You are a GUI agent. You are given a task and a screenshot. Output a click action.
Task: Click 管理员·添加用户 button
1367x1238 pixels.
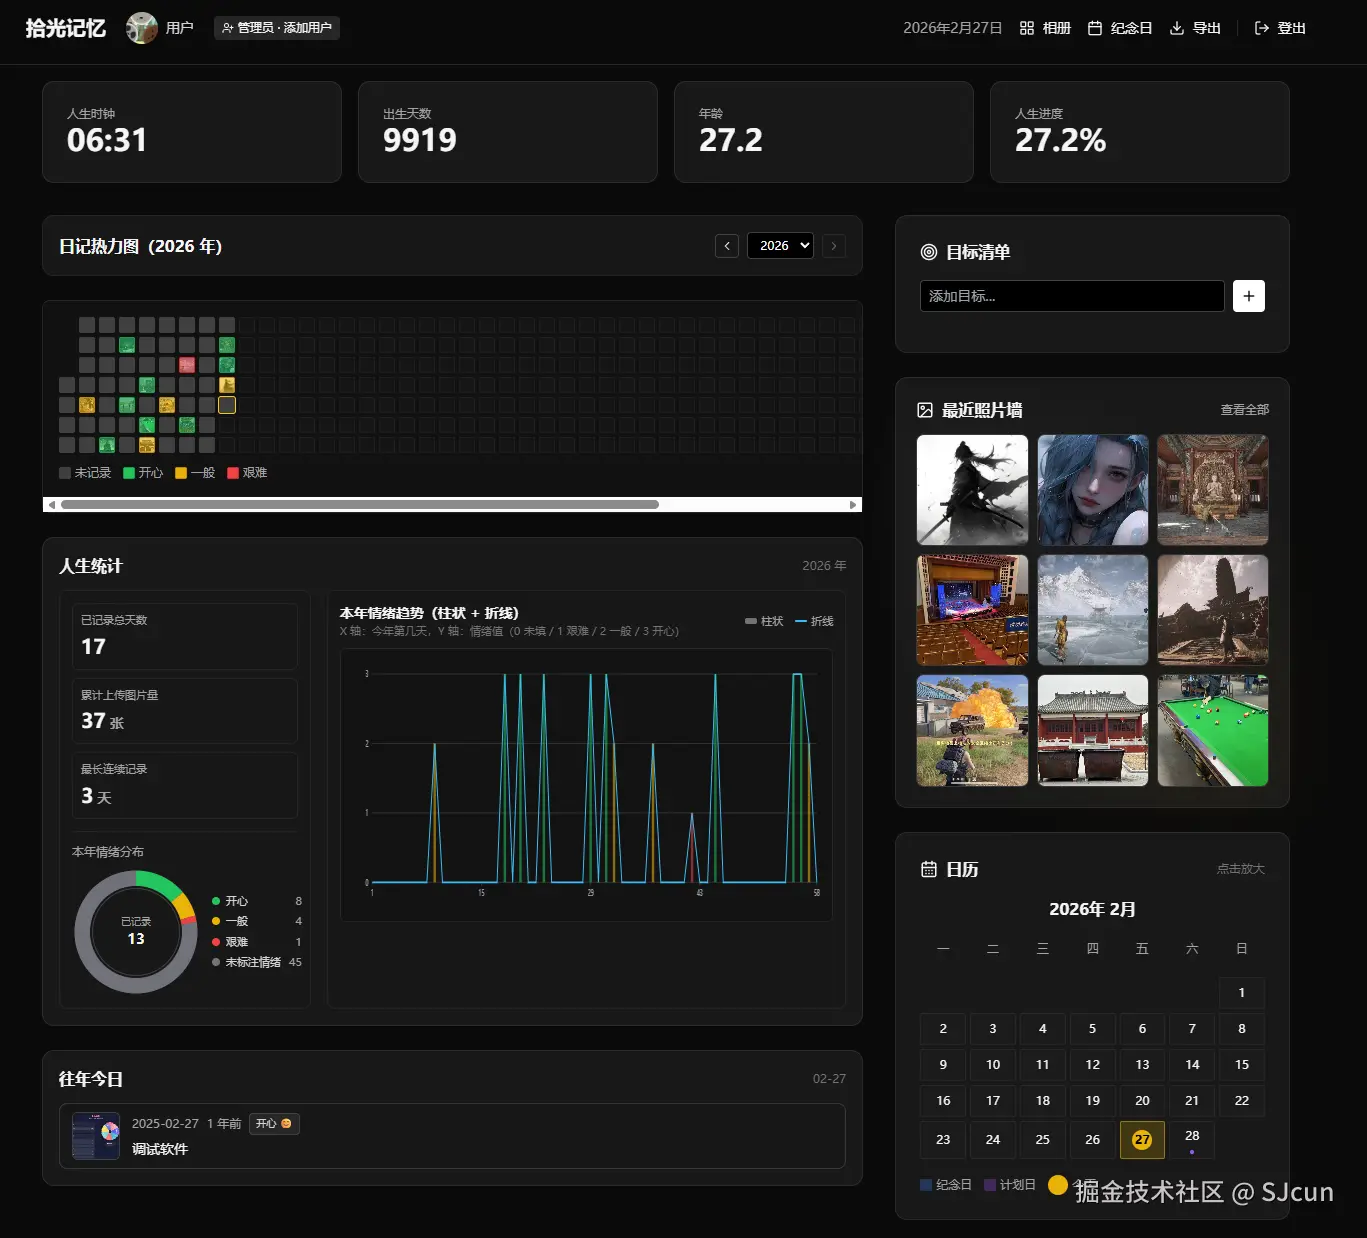tap(277, 28)
